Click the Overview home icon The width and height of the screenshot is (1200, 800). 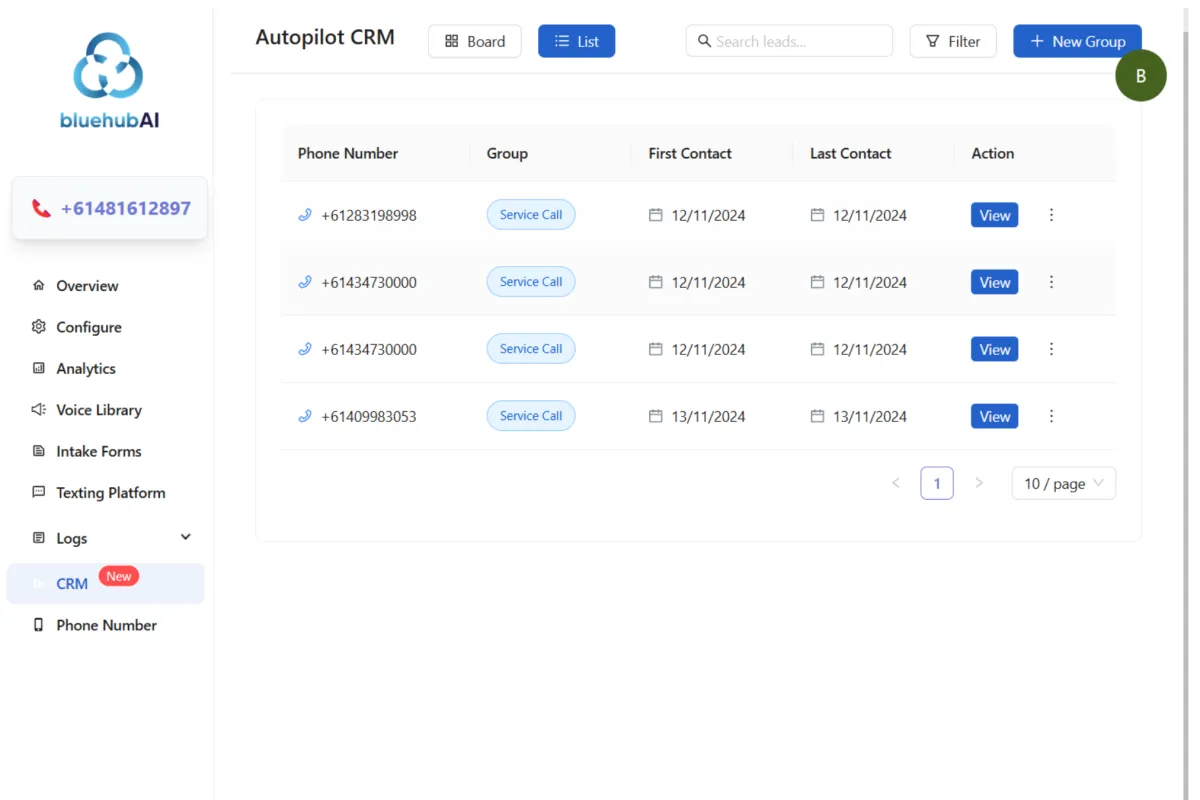click(39, 286)
